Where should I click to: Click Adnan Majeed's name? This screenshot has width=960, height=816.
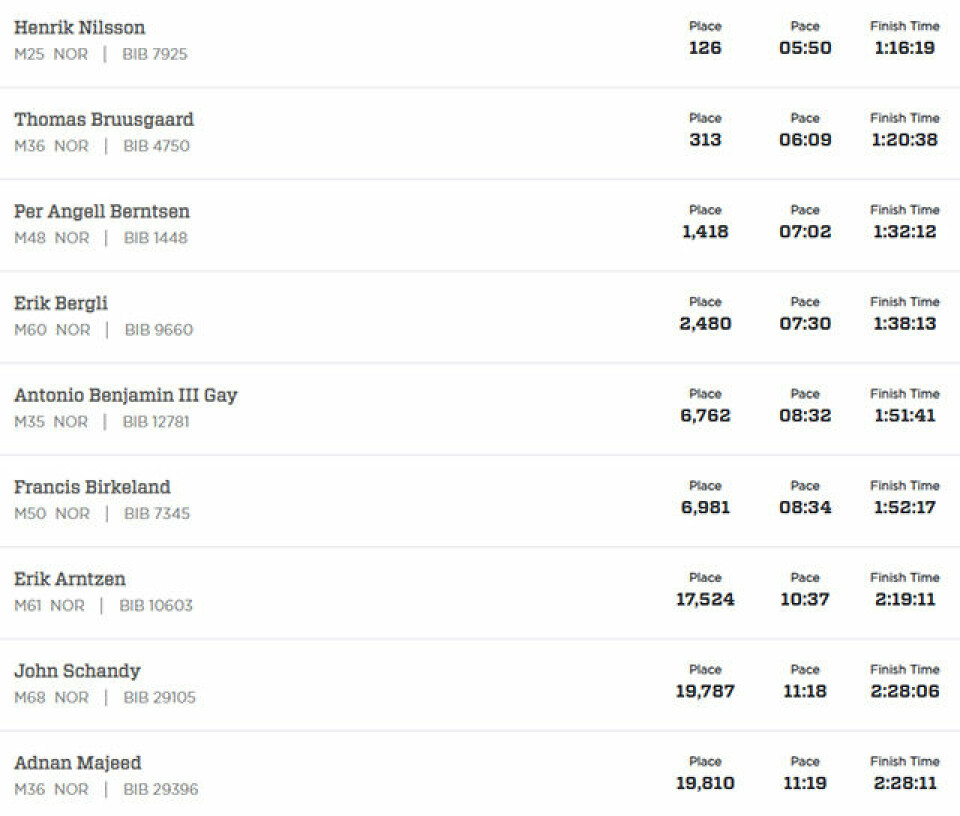[78, 763]
